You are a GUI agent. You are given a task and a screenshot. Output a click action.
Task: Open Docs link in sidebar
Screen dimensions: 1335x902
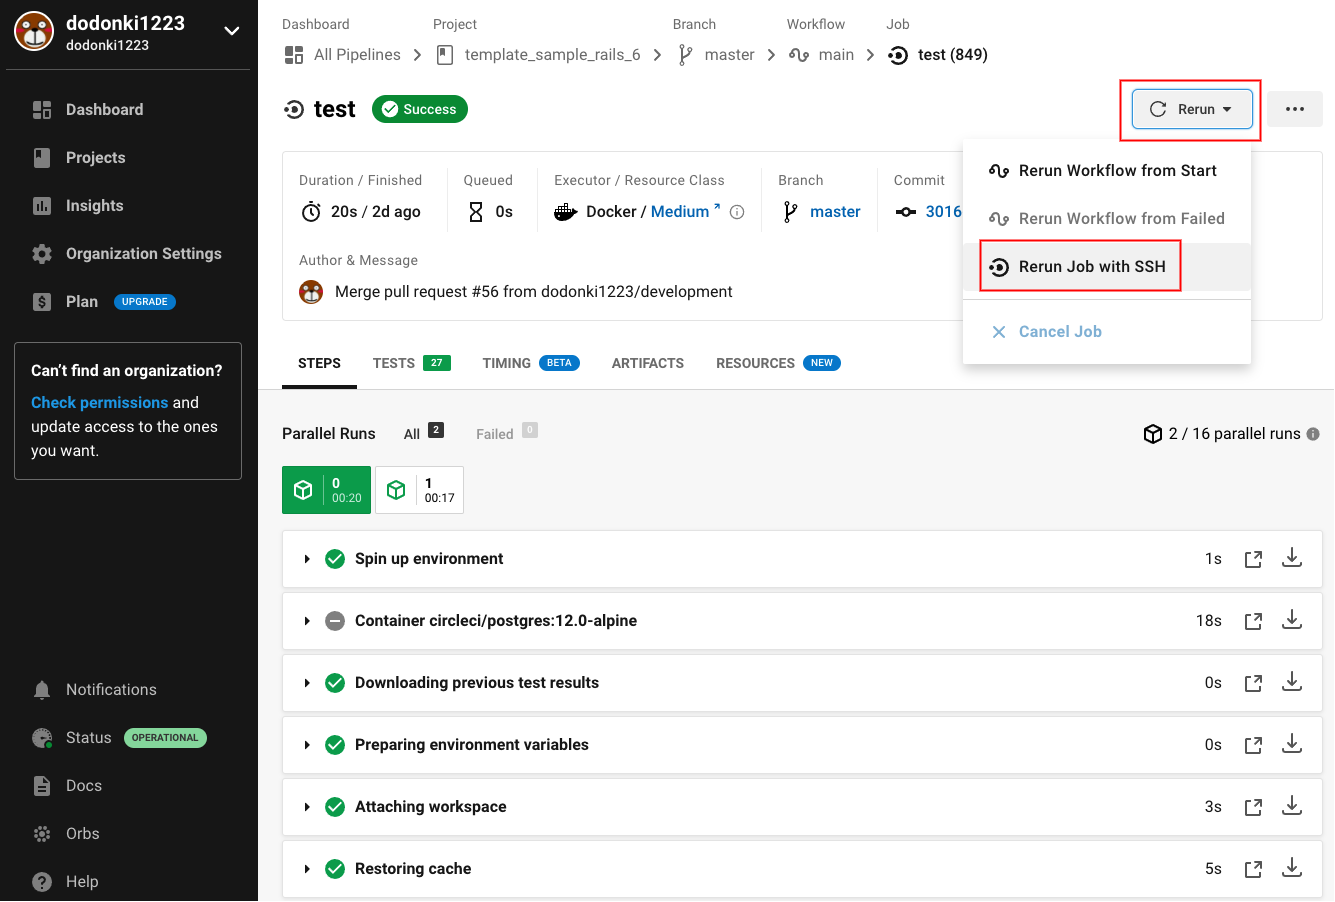coord(67,786)
